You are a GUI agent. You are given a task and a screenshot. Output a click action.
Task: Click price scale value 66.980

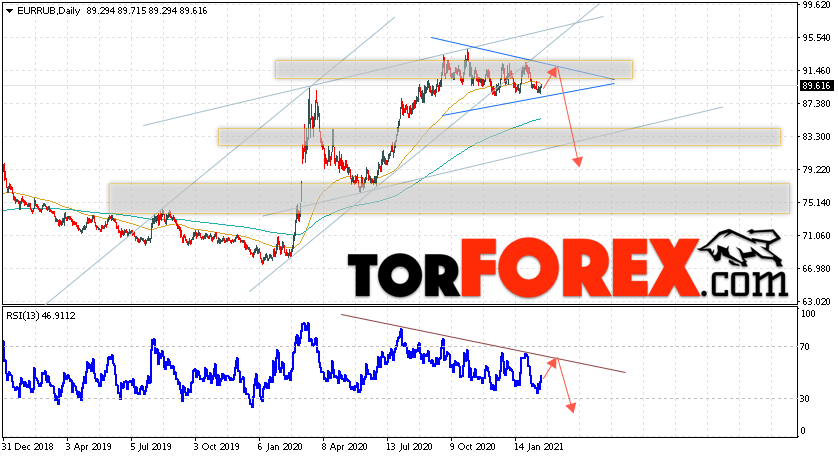pyautogui.click(x=817, y=269)
